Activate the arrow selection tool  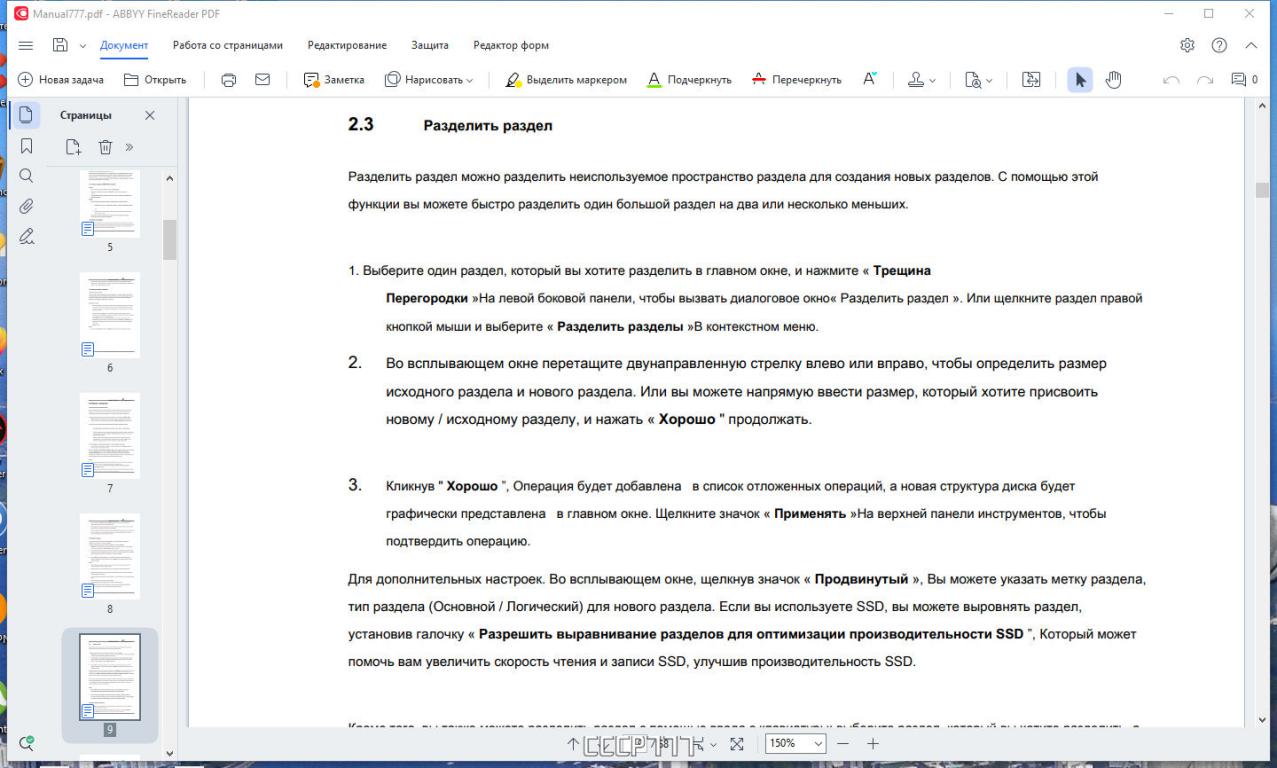(1080, 80)
